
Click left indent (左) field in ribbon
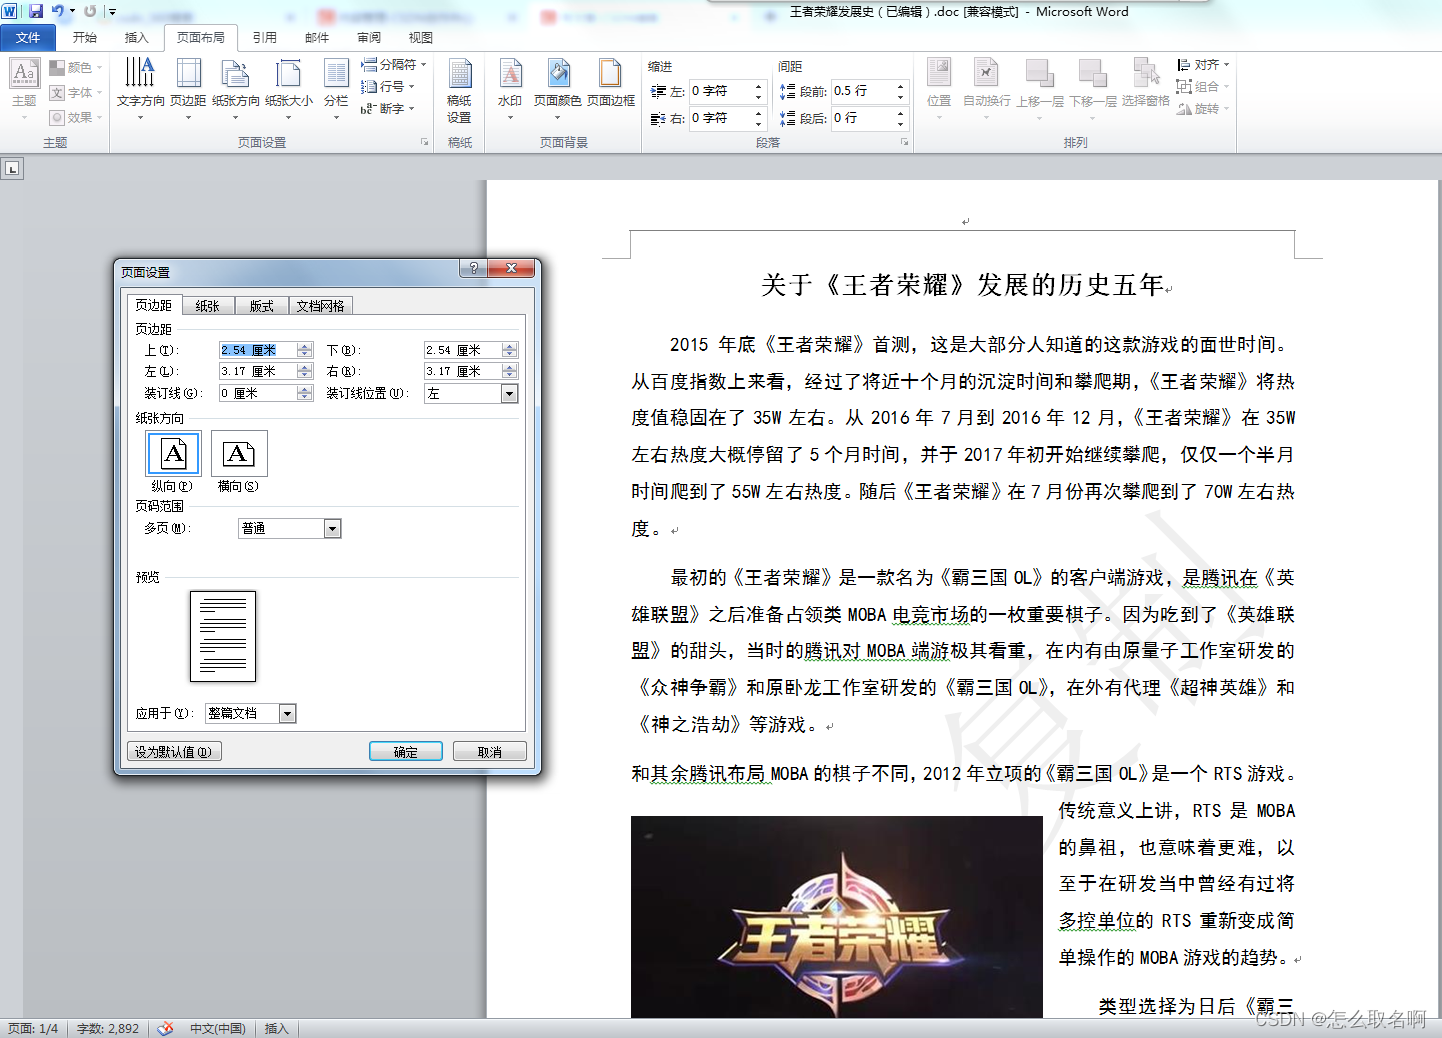point(720,91)
